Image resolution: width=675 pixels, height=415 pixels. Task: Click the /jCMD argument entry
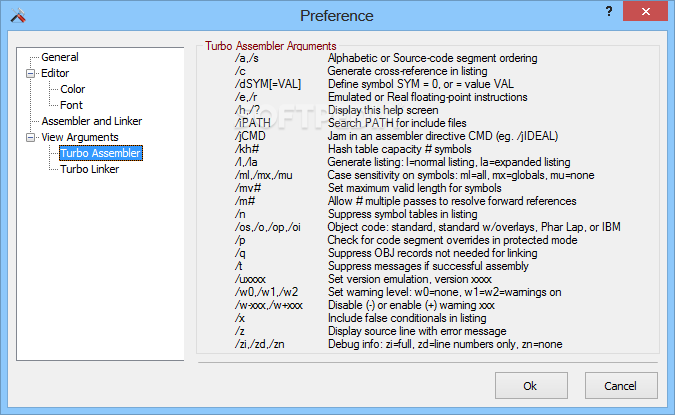click(x=250, y=136)
